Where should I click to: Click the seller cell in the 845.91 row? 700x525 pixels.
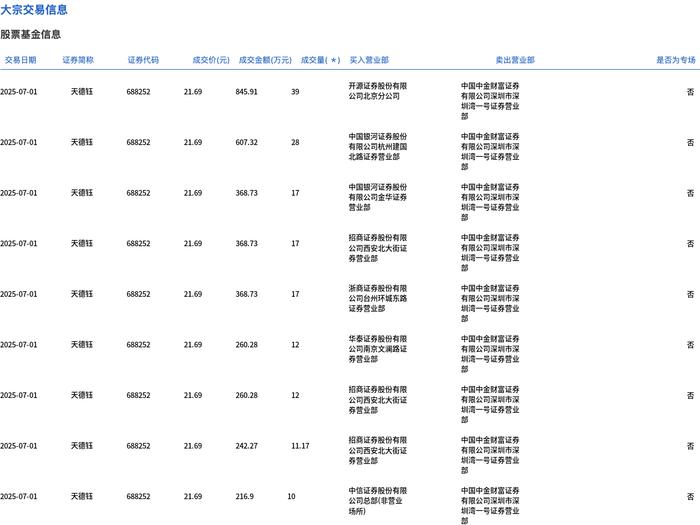(x=490, y=101)
